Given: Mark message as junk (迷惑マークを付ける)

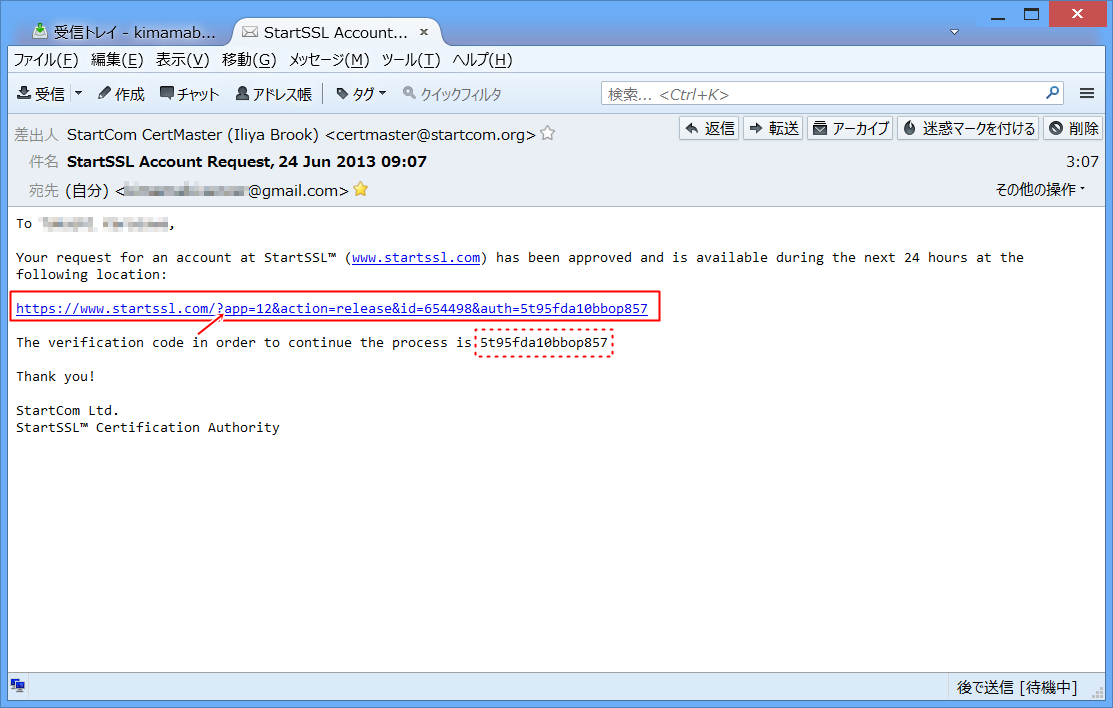Looking at the screenshot, I should 968,128.
